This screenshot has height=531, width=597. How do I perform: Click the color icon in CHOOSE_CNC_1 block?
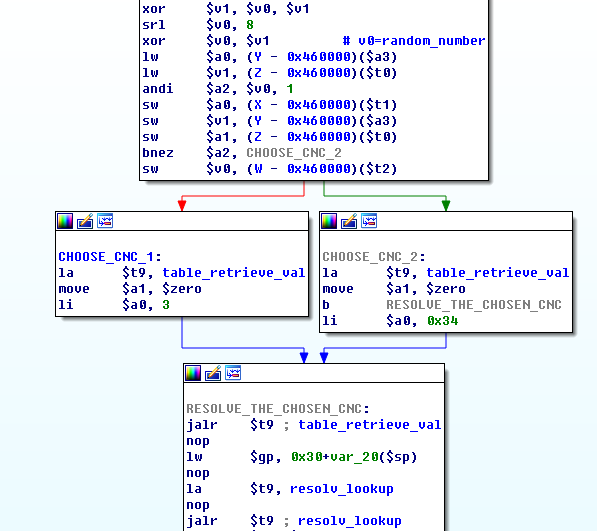click(x=65, y=221)
